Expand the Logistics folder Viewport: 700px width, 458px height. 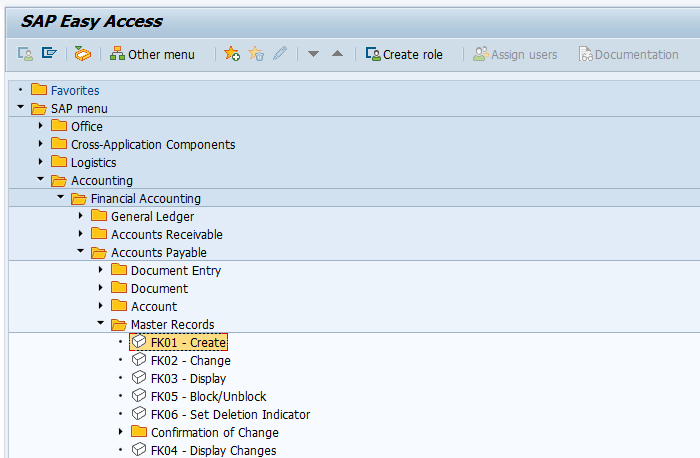coord(40,162)
